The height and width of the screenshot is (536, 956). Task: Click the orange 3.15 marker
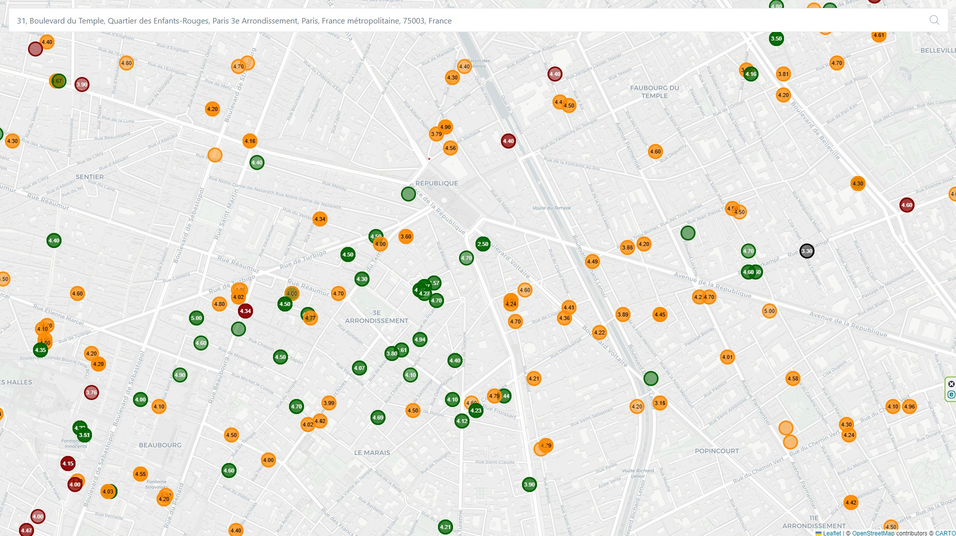[660, 403]
